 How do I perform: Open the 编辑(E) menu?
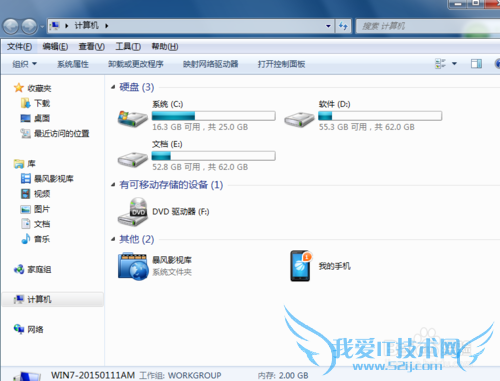click(x=55, y=46)
